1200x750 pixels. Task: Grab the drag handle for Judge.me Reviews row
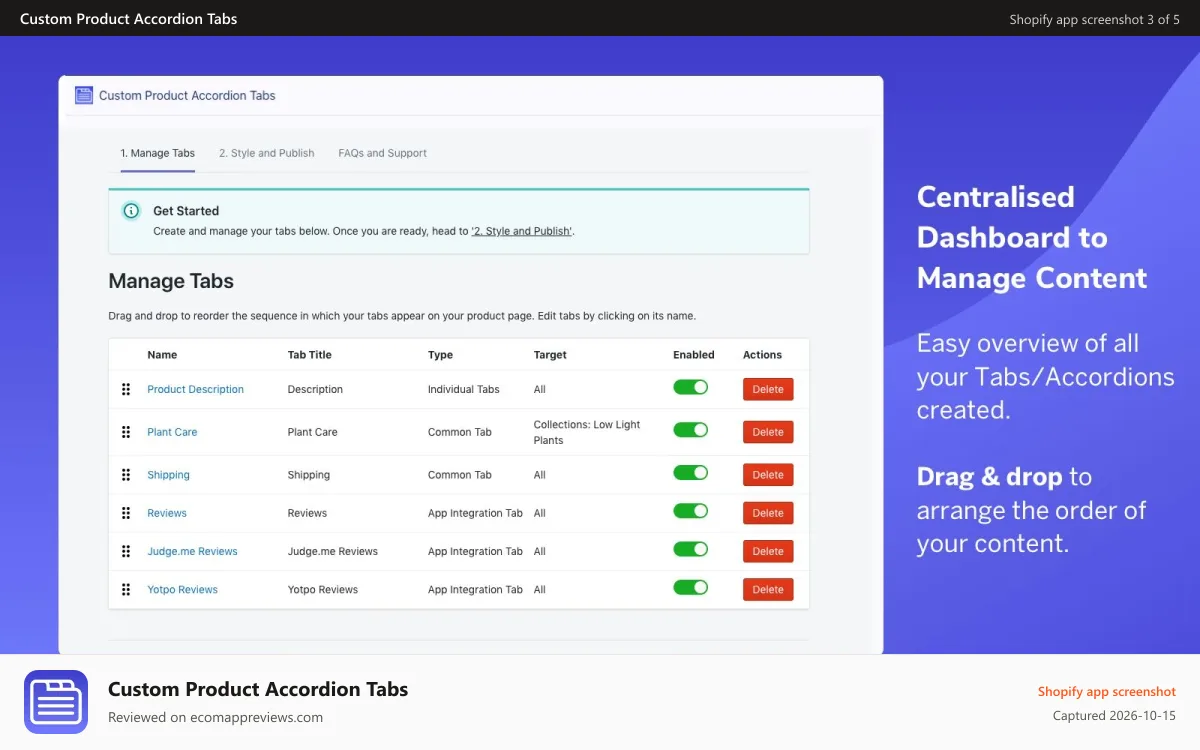click(x=126, y=551)
